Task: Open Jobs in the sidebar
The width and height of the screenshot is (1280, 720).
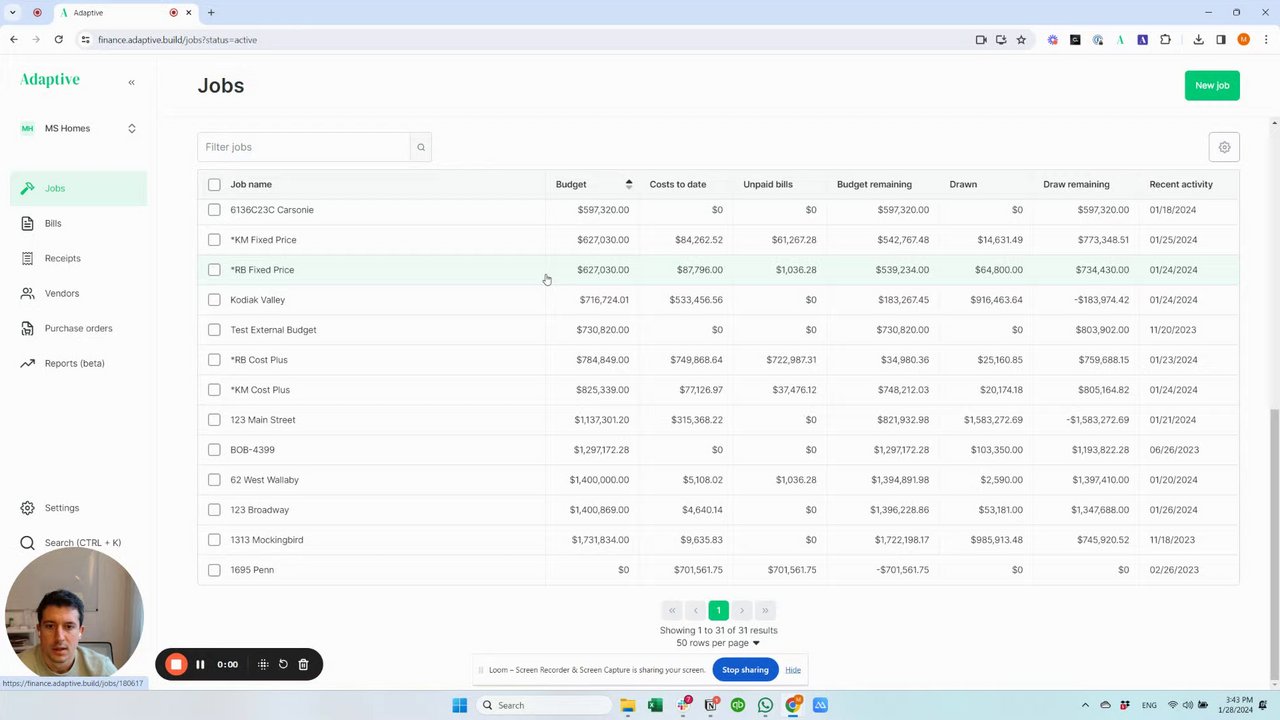Action: [x=79, y=188]
